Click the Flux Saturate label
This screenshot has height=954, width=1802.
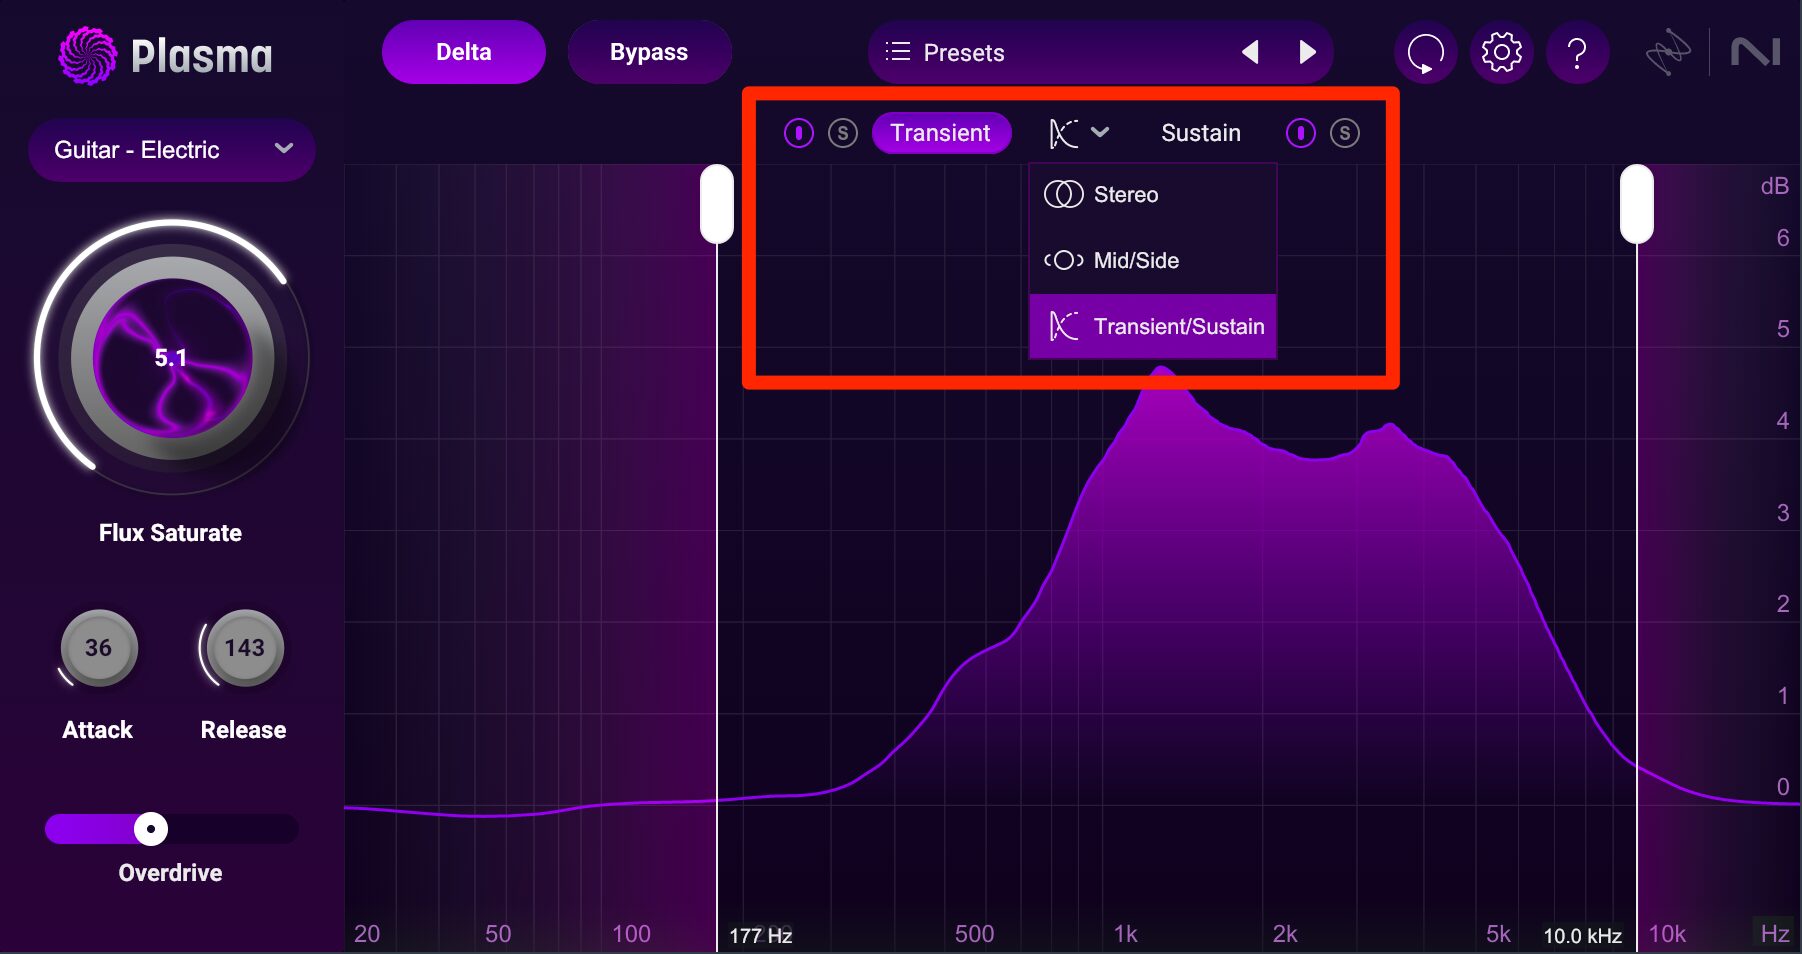click(170, 533)
